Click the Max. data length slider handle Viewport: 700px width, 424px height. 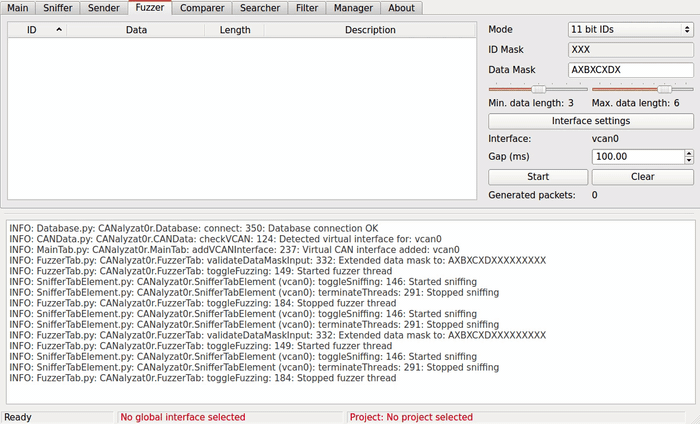664,89
